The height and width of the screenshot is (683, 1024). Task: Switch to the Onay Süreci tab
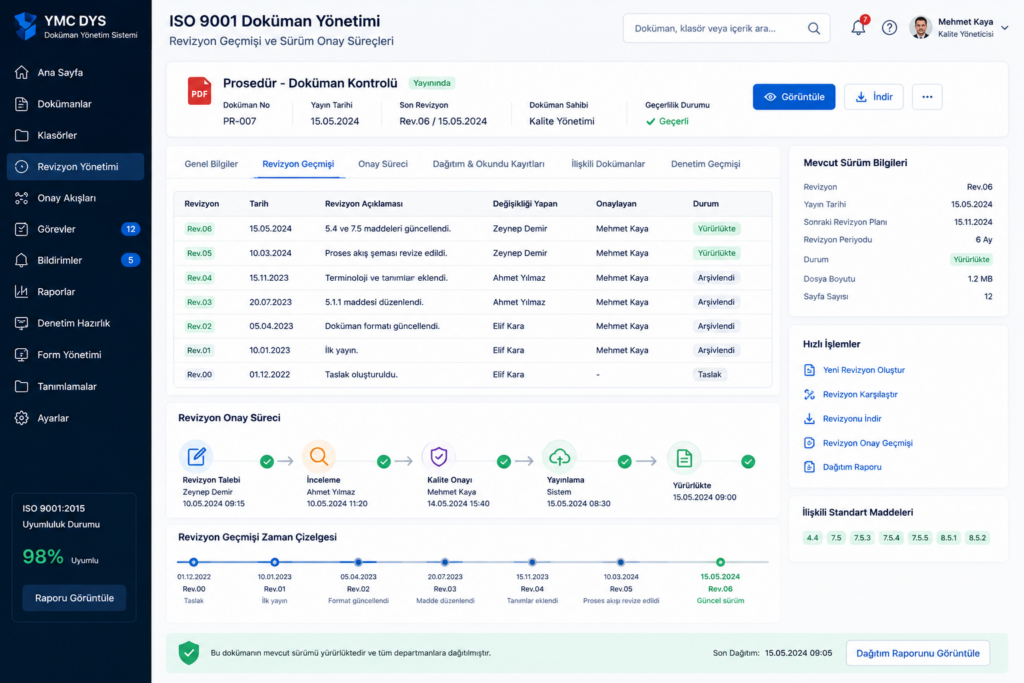tap(383, 164)
